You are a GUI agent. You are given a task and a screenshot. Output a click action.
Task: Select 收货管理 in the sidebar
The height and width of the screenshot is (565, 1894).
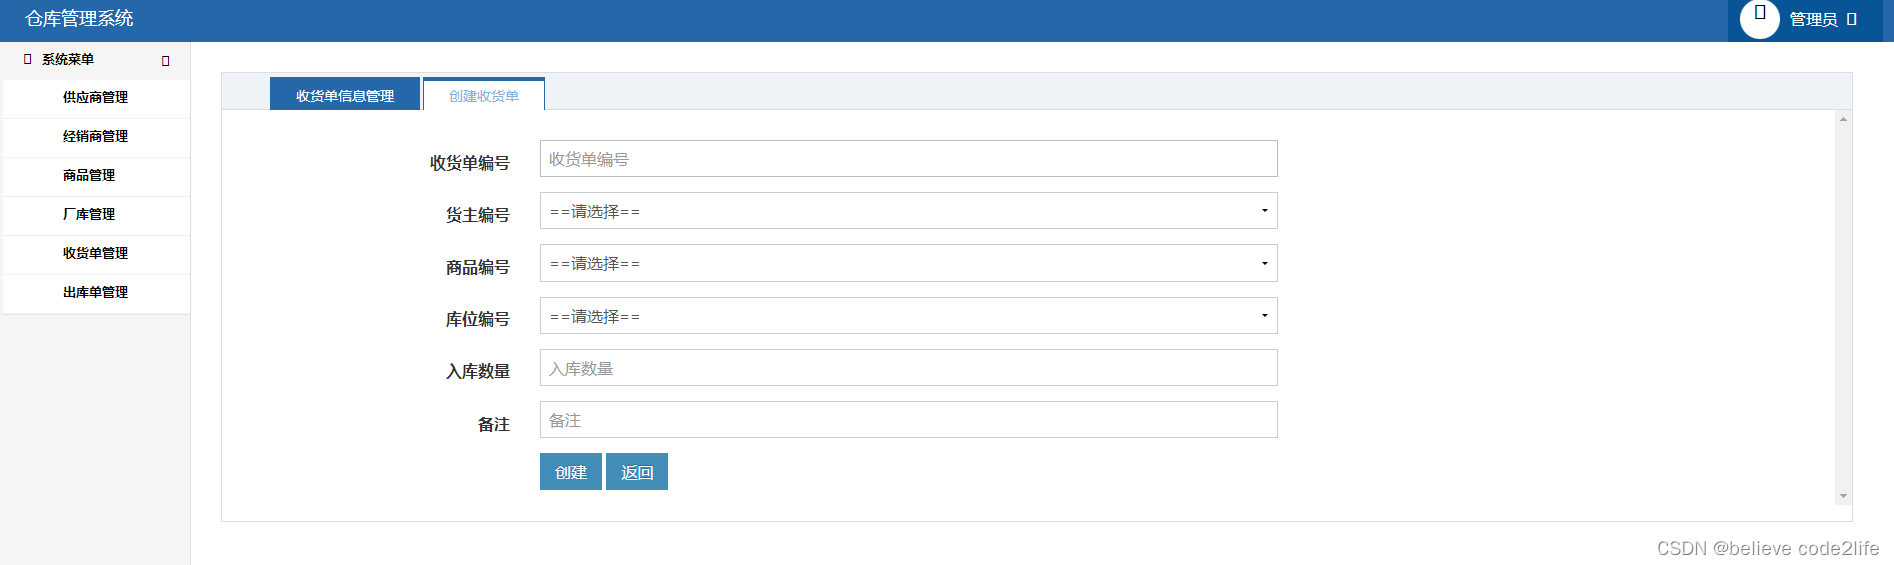pos(96,254)
